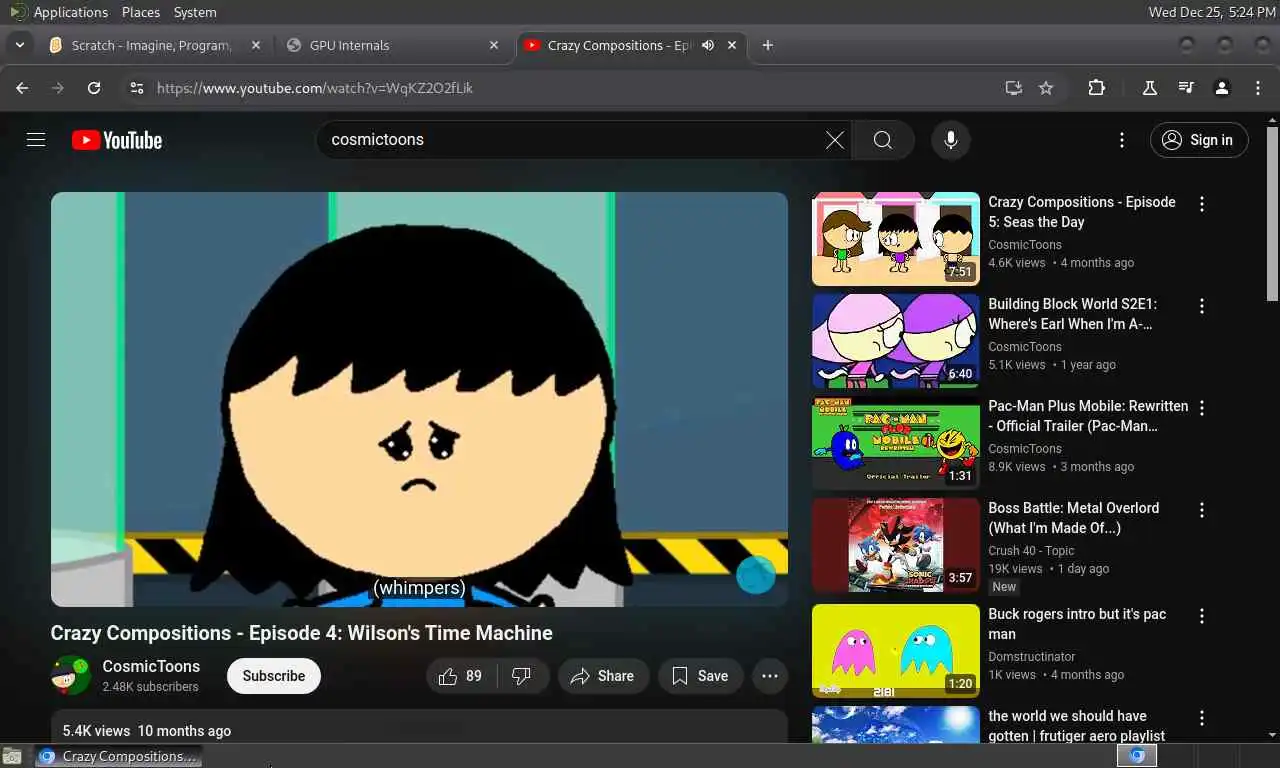The width and height of the screenshot is (1280, 768).
Task: Open options for frutiger aero playlist video
Action: tap(1202, 718)
